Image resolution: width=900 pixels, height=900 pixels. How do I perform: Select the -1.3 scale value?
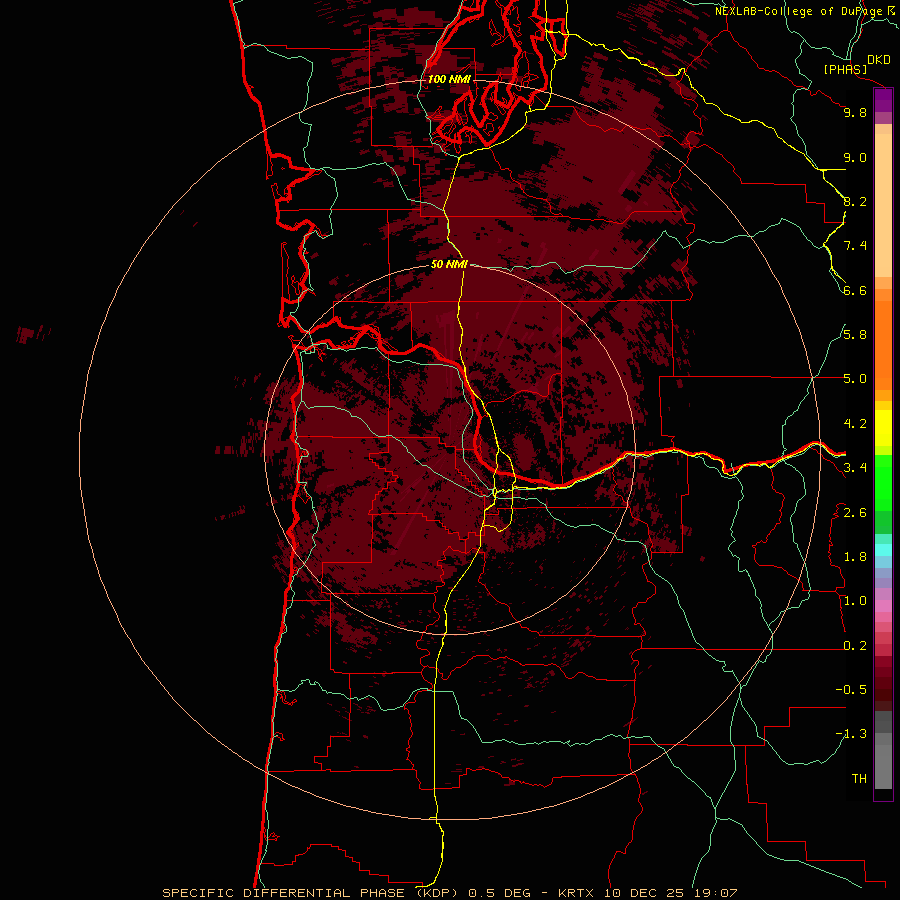pyautogui.click(x=851, y=734)
